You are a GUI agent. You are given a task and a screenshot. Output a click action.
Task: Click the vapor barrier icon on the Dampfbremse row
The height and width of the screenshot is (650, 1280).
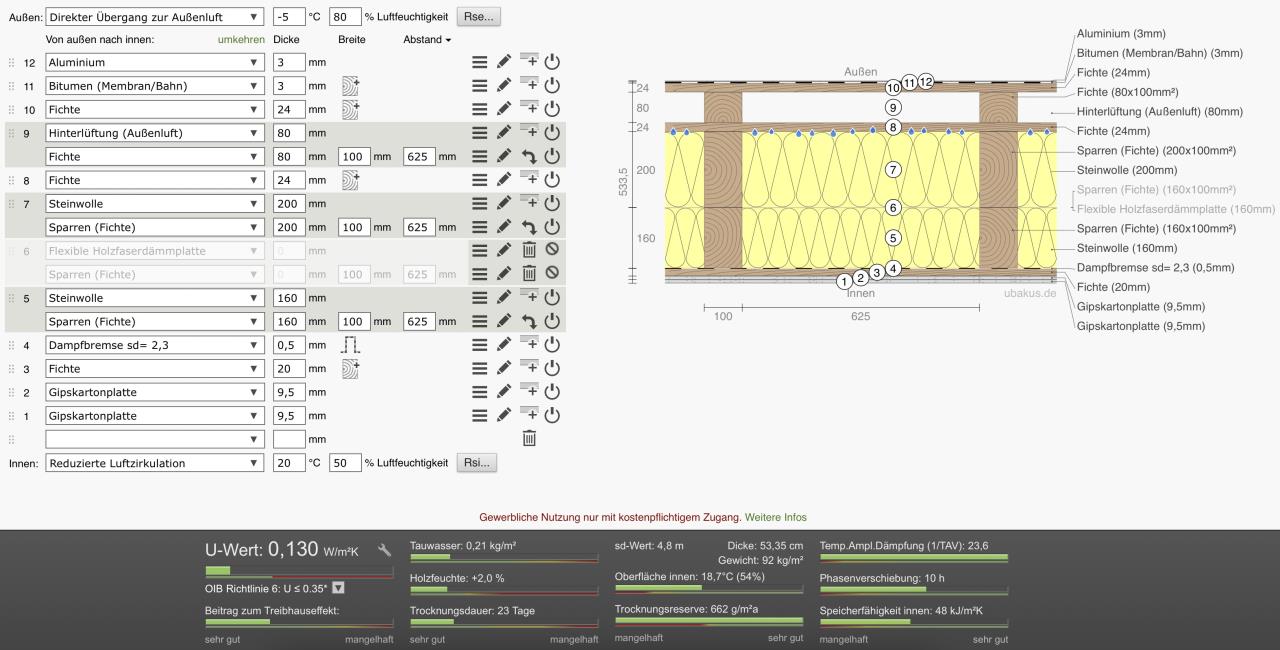[x=350, y=345]
